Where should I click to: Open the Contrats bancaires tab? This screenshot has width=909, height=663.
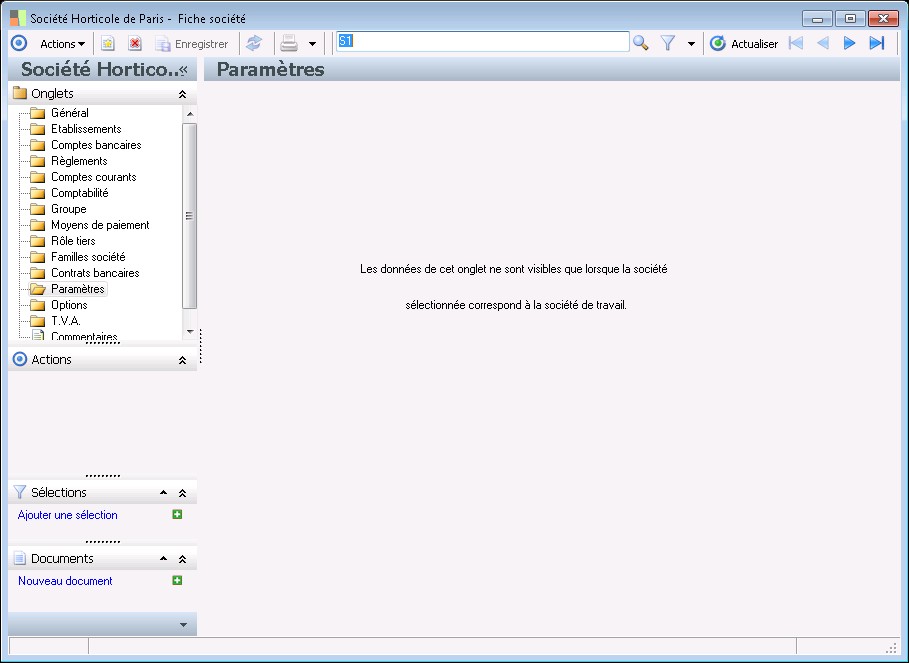coord(95,273)
